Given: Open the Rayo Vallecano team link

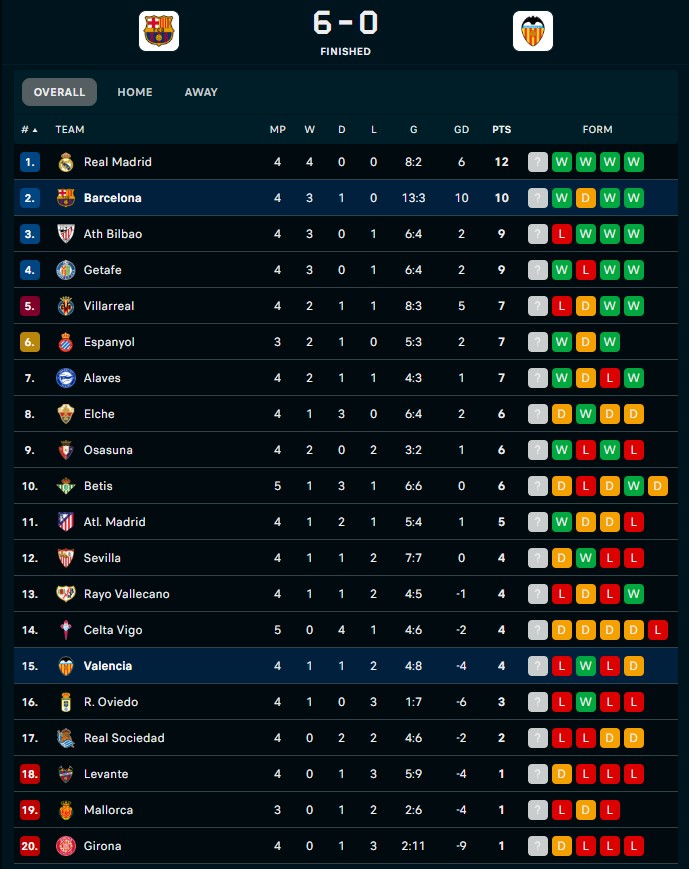Looking at the screenshot, I should 126,594.
